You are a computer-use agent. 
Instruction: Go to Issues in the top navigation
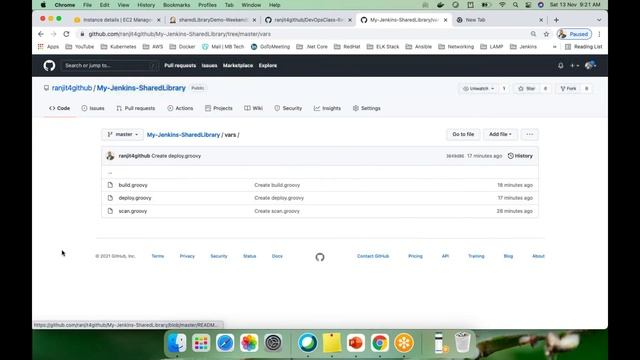209,65
